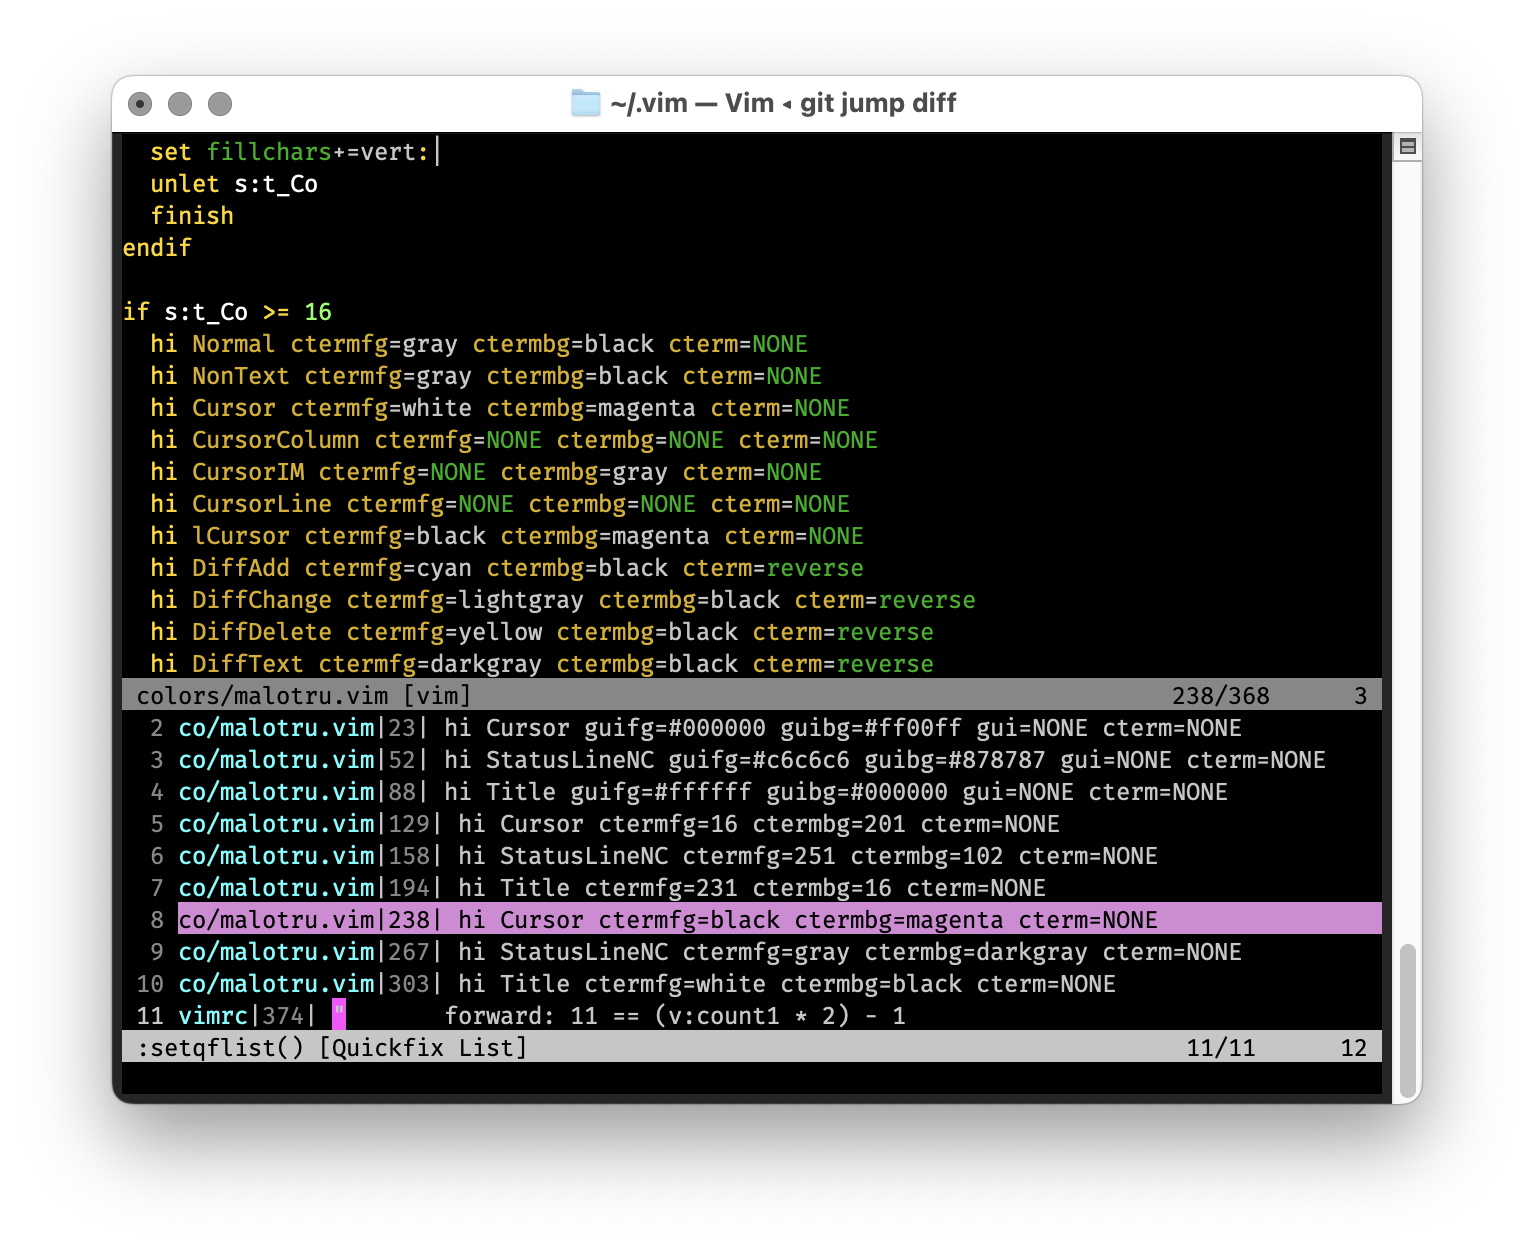Click the 'endif' line

pyautogui.click(x=157, y=248)
